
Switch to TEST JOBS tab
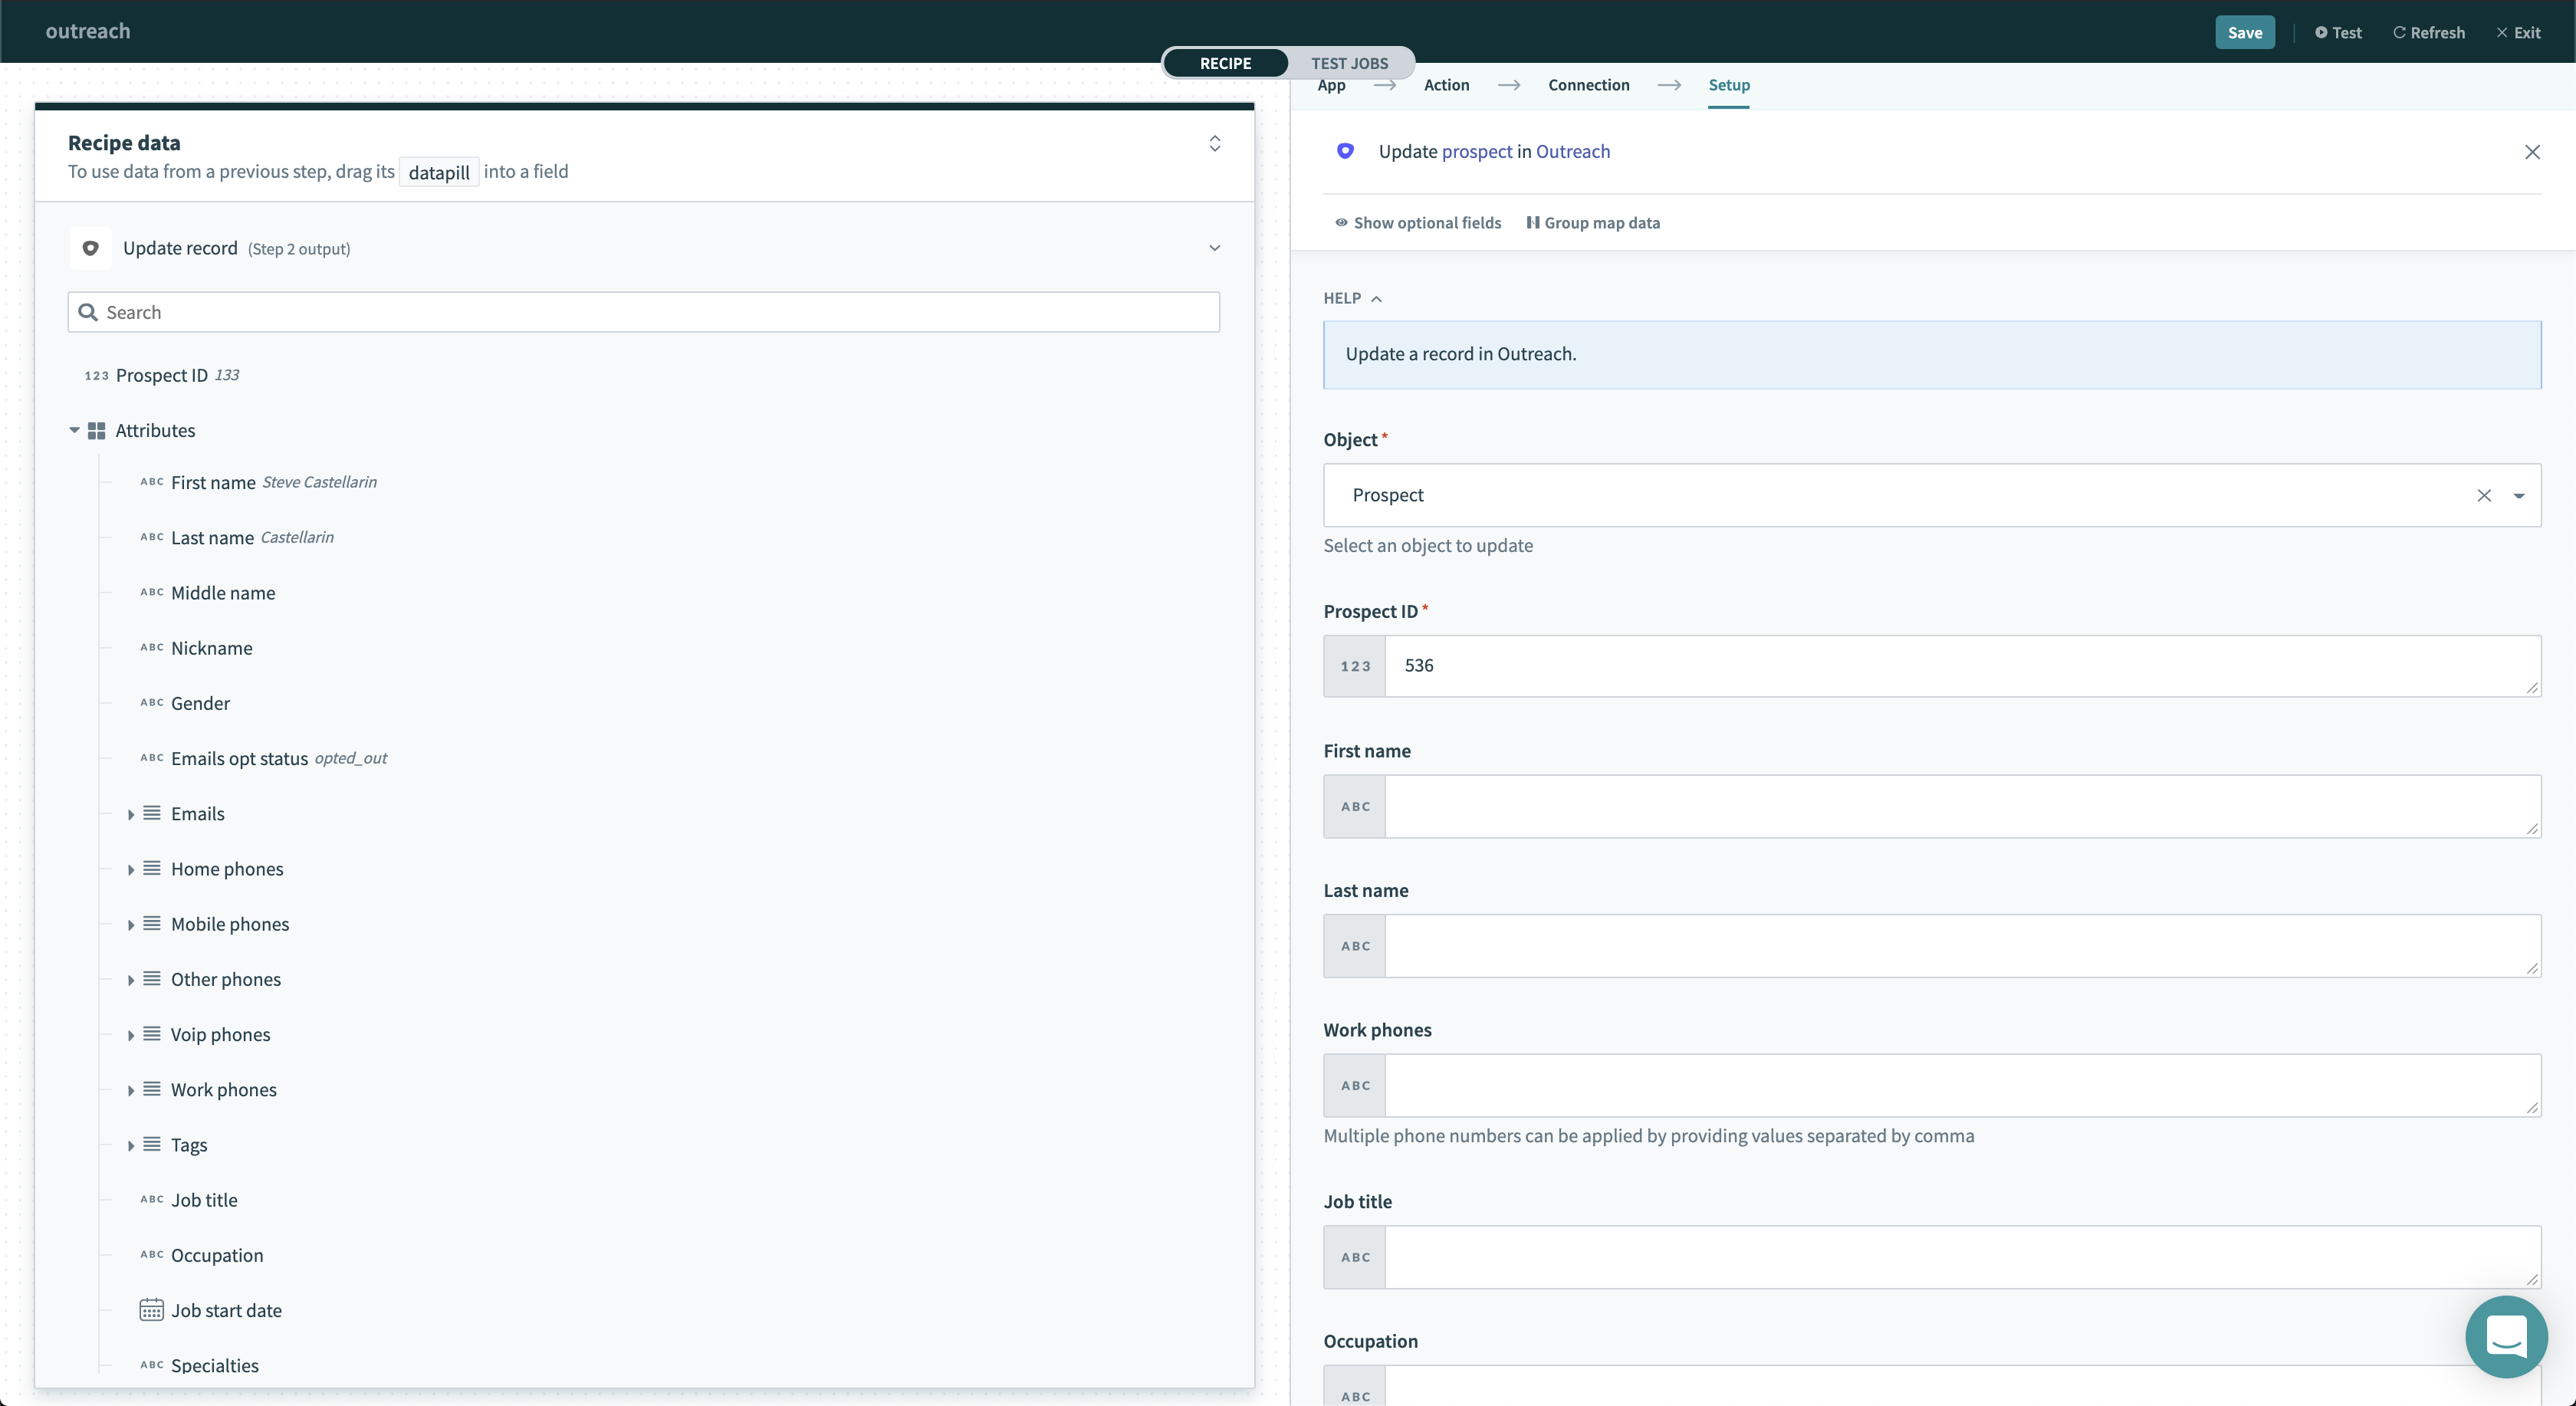1349,62
